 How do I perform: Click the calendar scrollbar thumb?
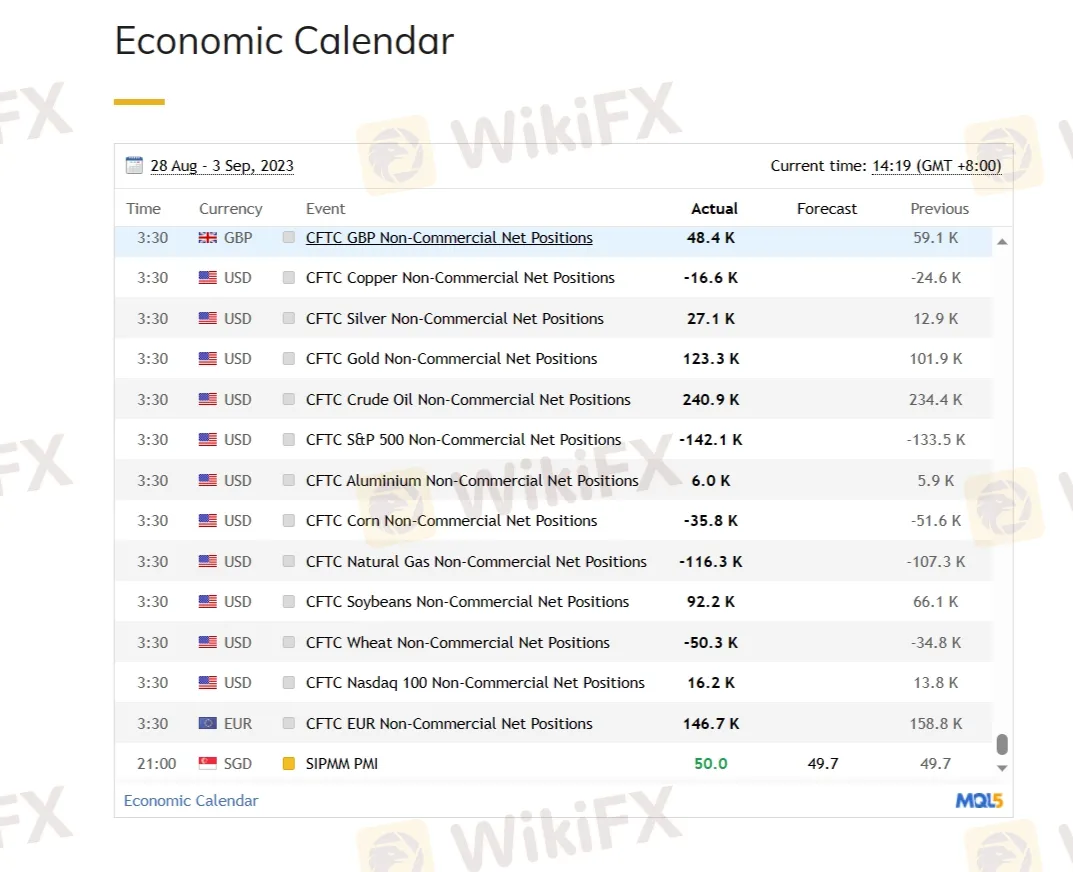coord(1002,744)
